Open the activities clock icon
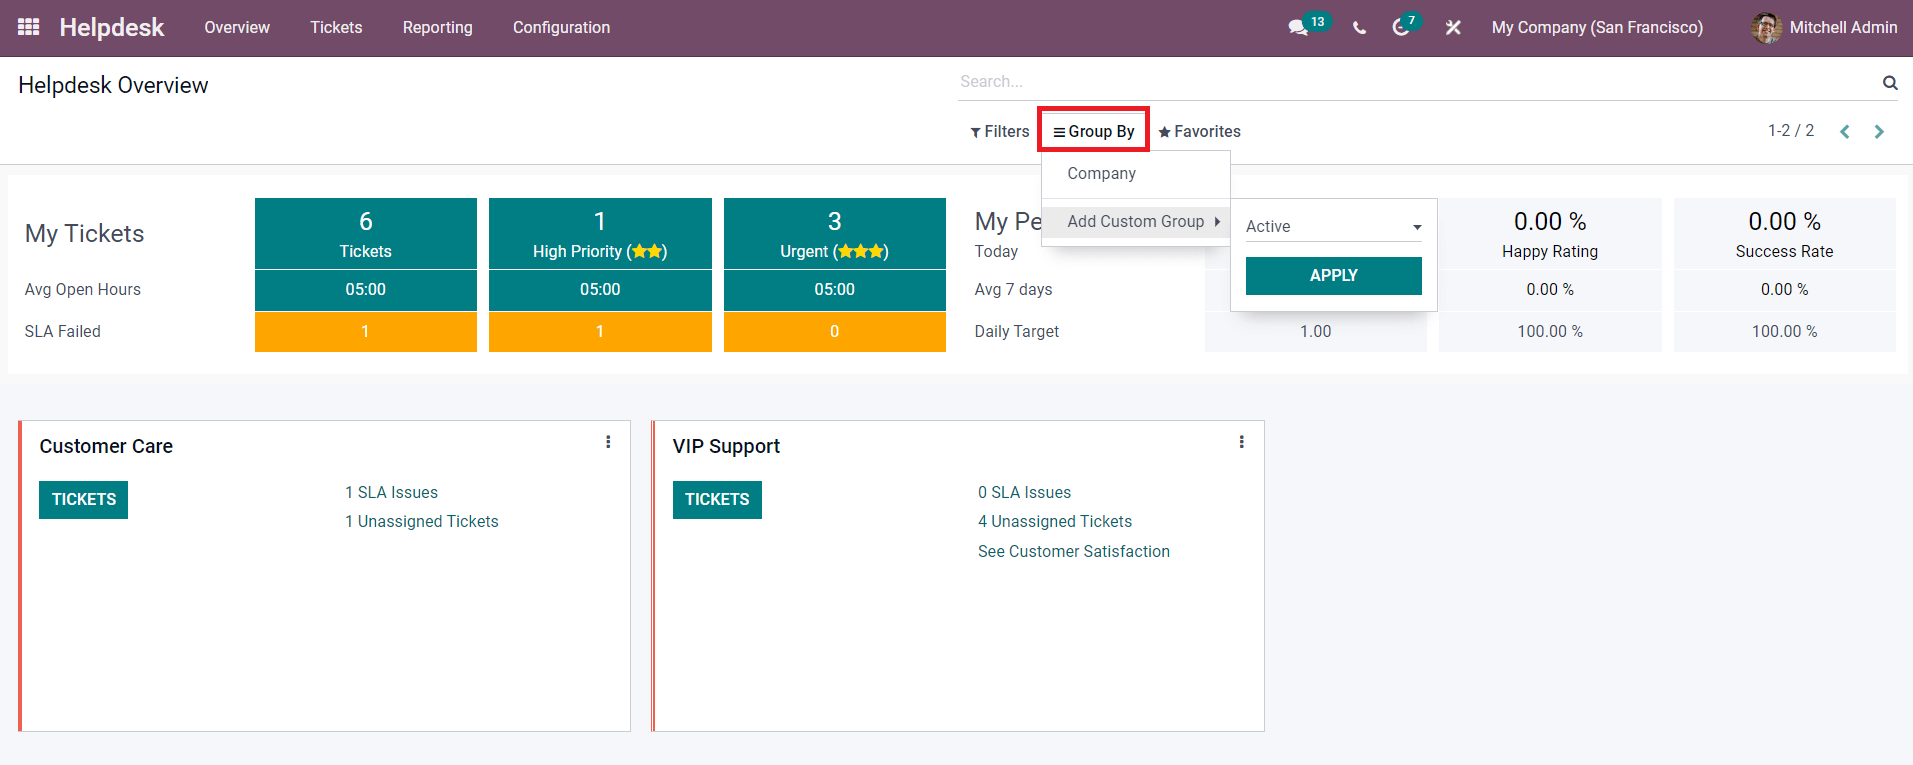1913x765 pixels. pyautogui.click(x=1401, y=28)
